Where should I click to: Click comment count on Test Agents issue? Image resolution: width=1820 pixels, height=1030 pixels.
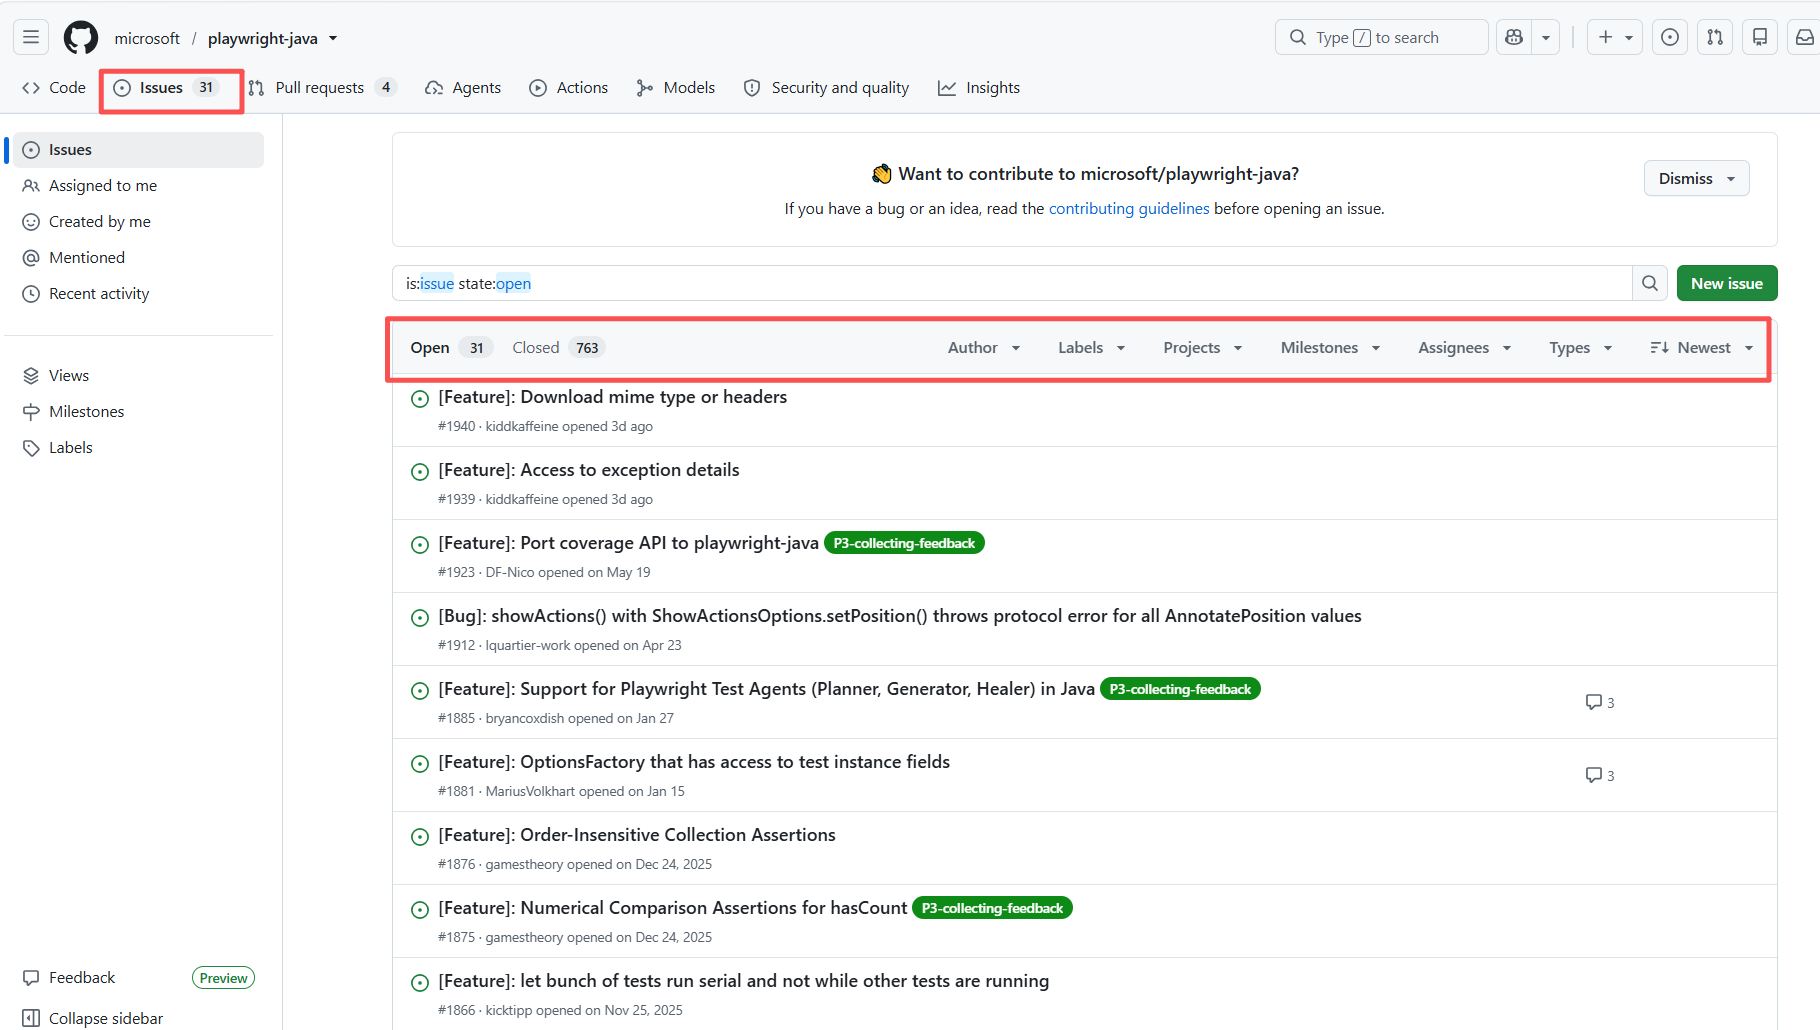(1600, 702)
